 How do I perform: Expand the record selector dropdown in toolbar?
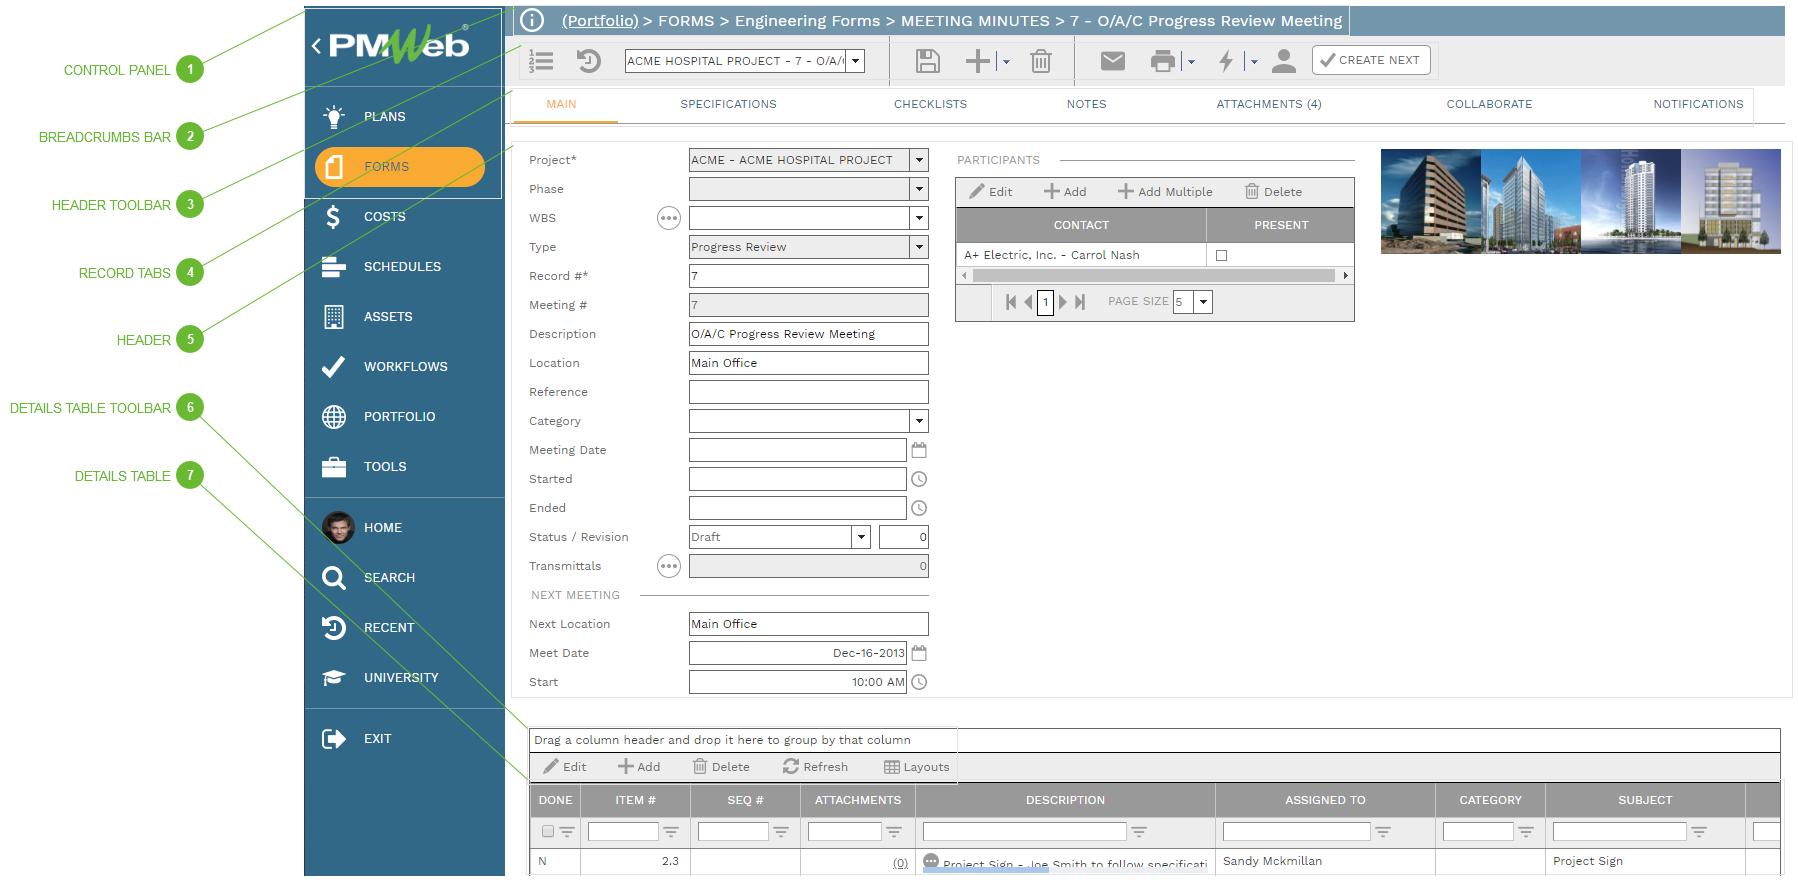click(x=855, y=61)
